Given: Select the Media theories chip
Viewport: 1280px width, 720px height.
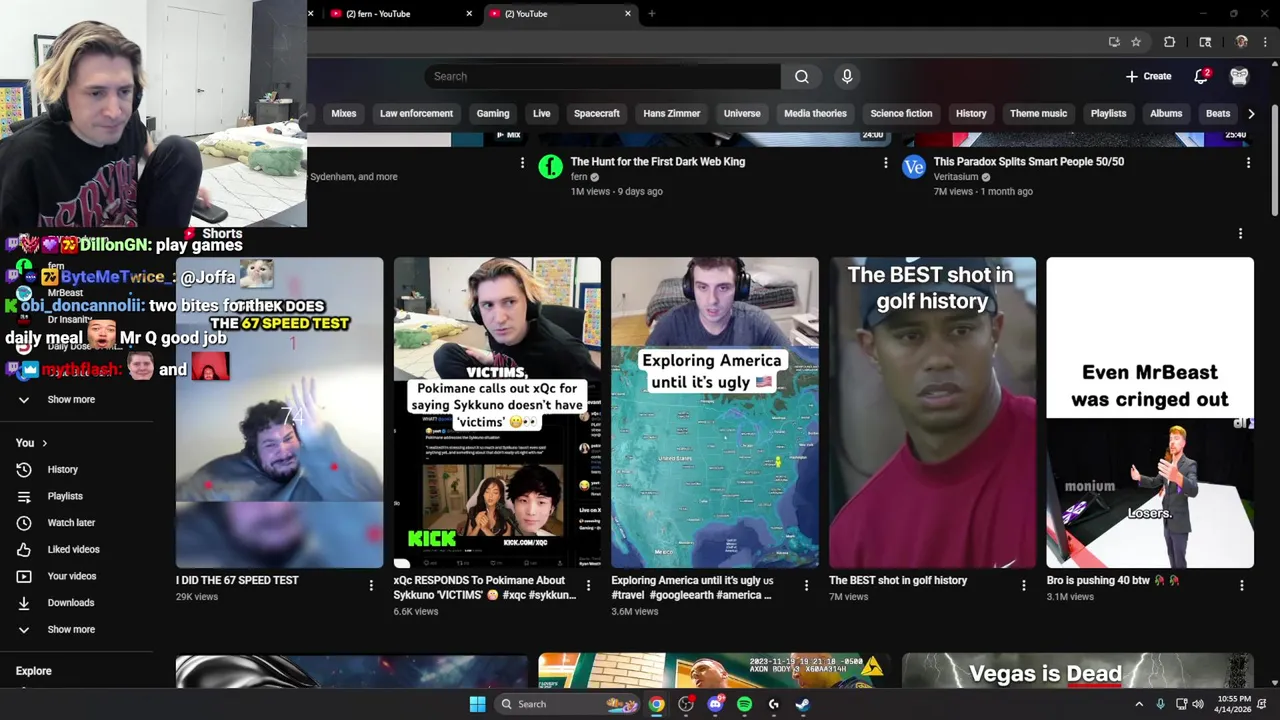Looking at the screenshot, I should point(815,113).
